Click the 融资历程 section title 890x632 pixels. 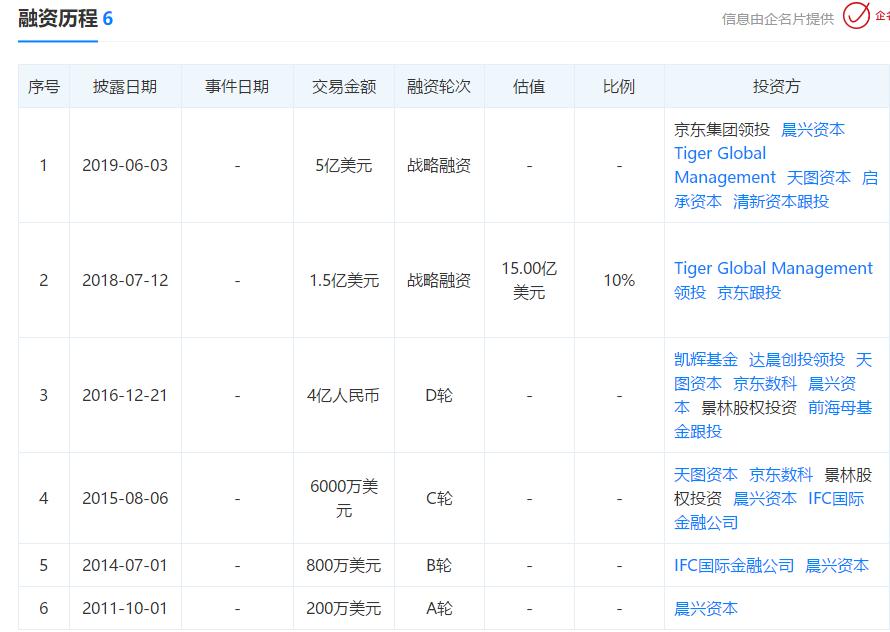pyautogui.click(x=57, y=17)
